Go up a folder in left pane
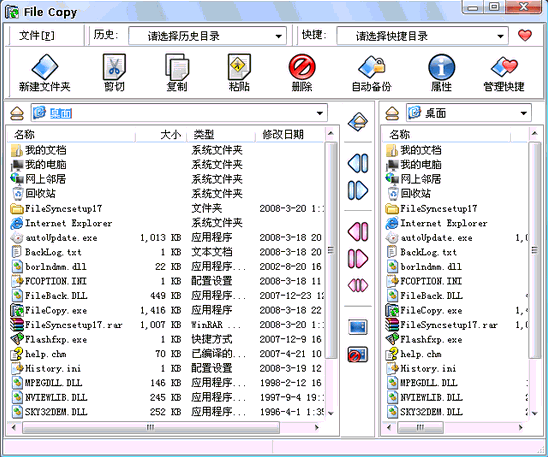Viewport: 548px width, 457px height. click(x=17, y=113)
